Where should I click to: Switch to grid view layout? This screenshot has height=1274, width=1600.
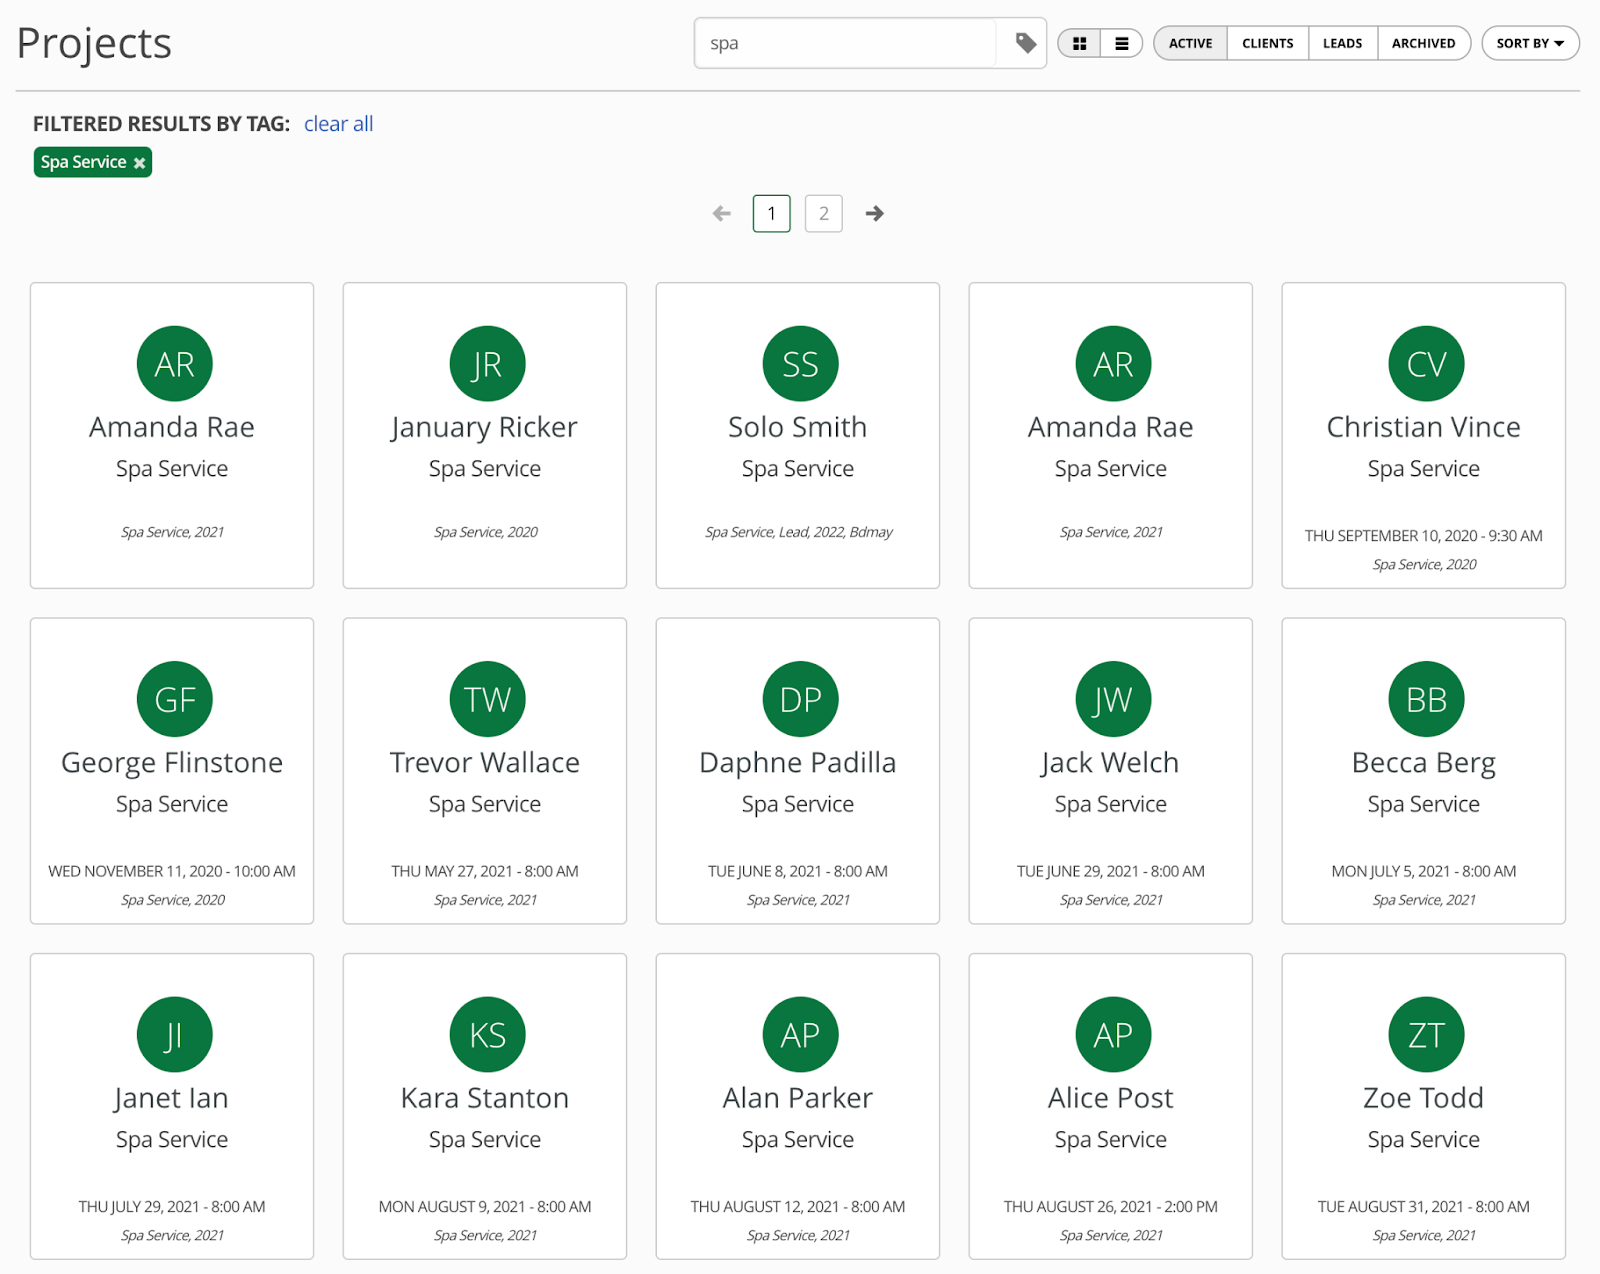click(1080, 43)
